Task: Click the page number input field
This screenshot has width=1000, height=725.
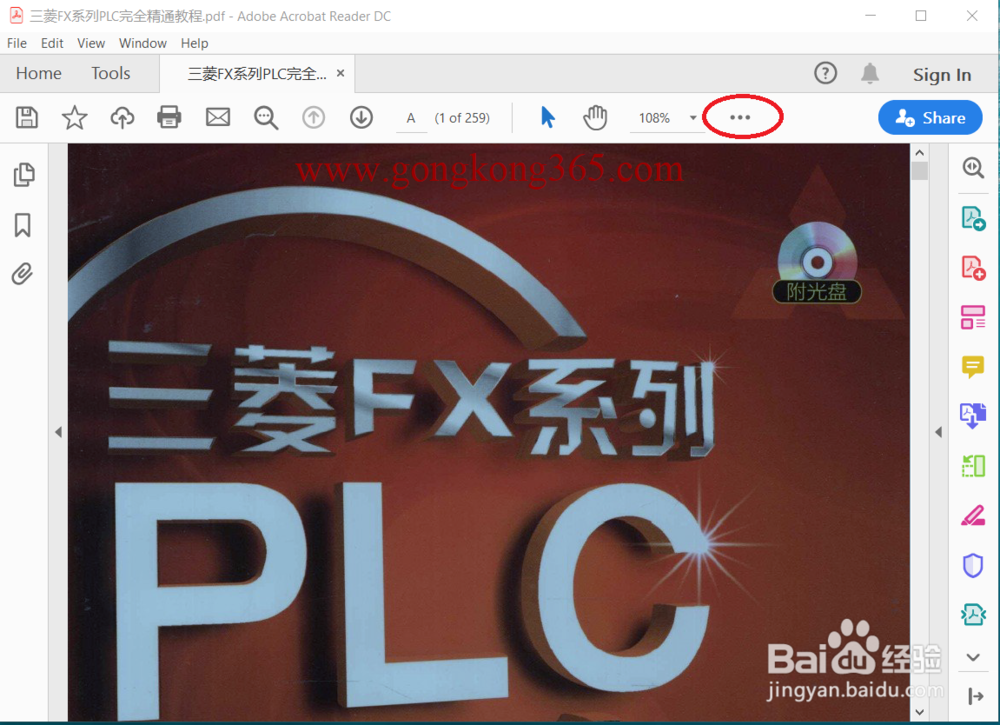Action: 411,118
